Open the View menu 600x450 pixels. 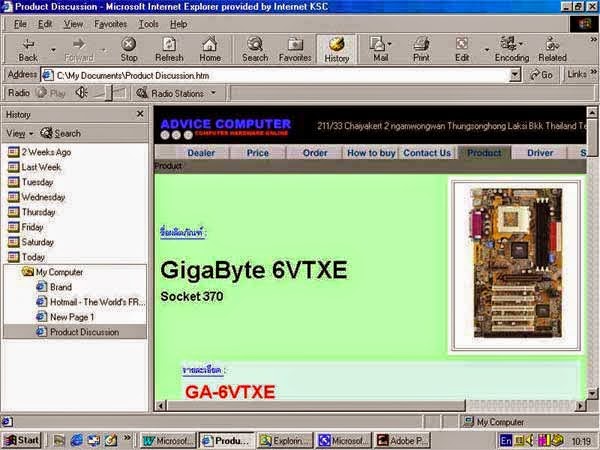click(73, 24)
